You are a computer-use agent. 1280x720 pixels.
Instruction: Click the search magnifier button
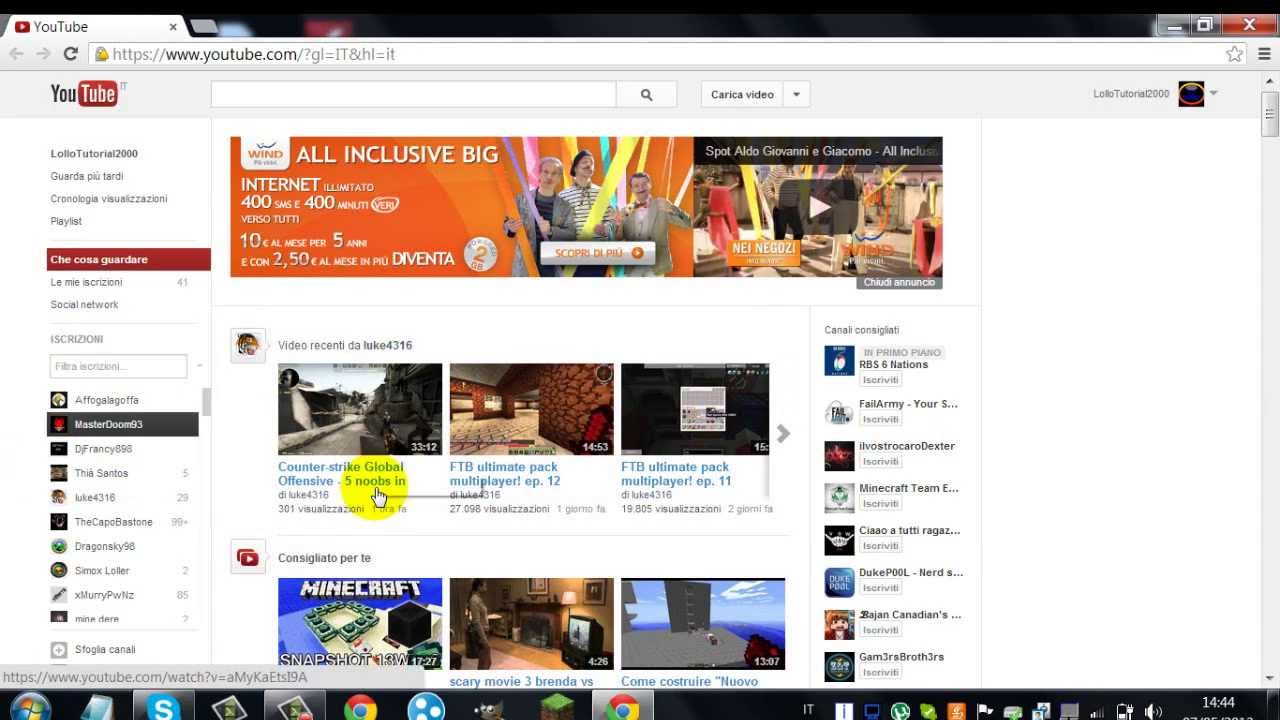[x=646, y=95]
